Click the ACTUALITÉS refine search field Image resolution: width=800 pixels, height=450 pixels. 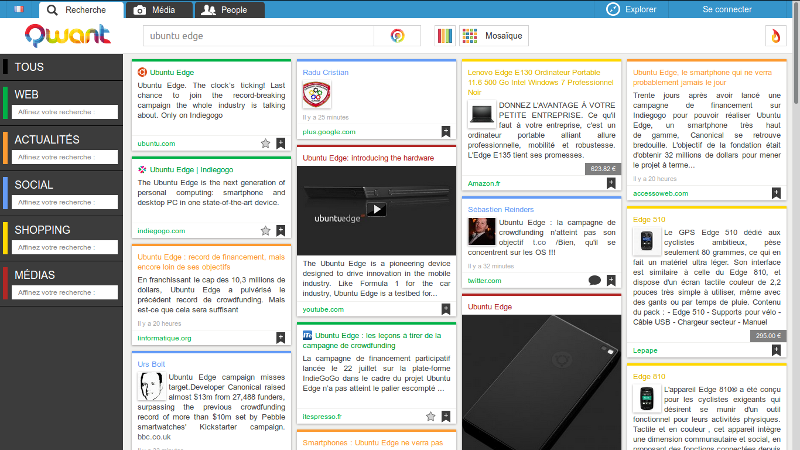coord(65,157)
